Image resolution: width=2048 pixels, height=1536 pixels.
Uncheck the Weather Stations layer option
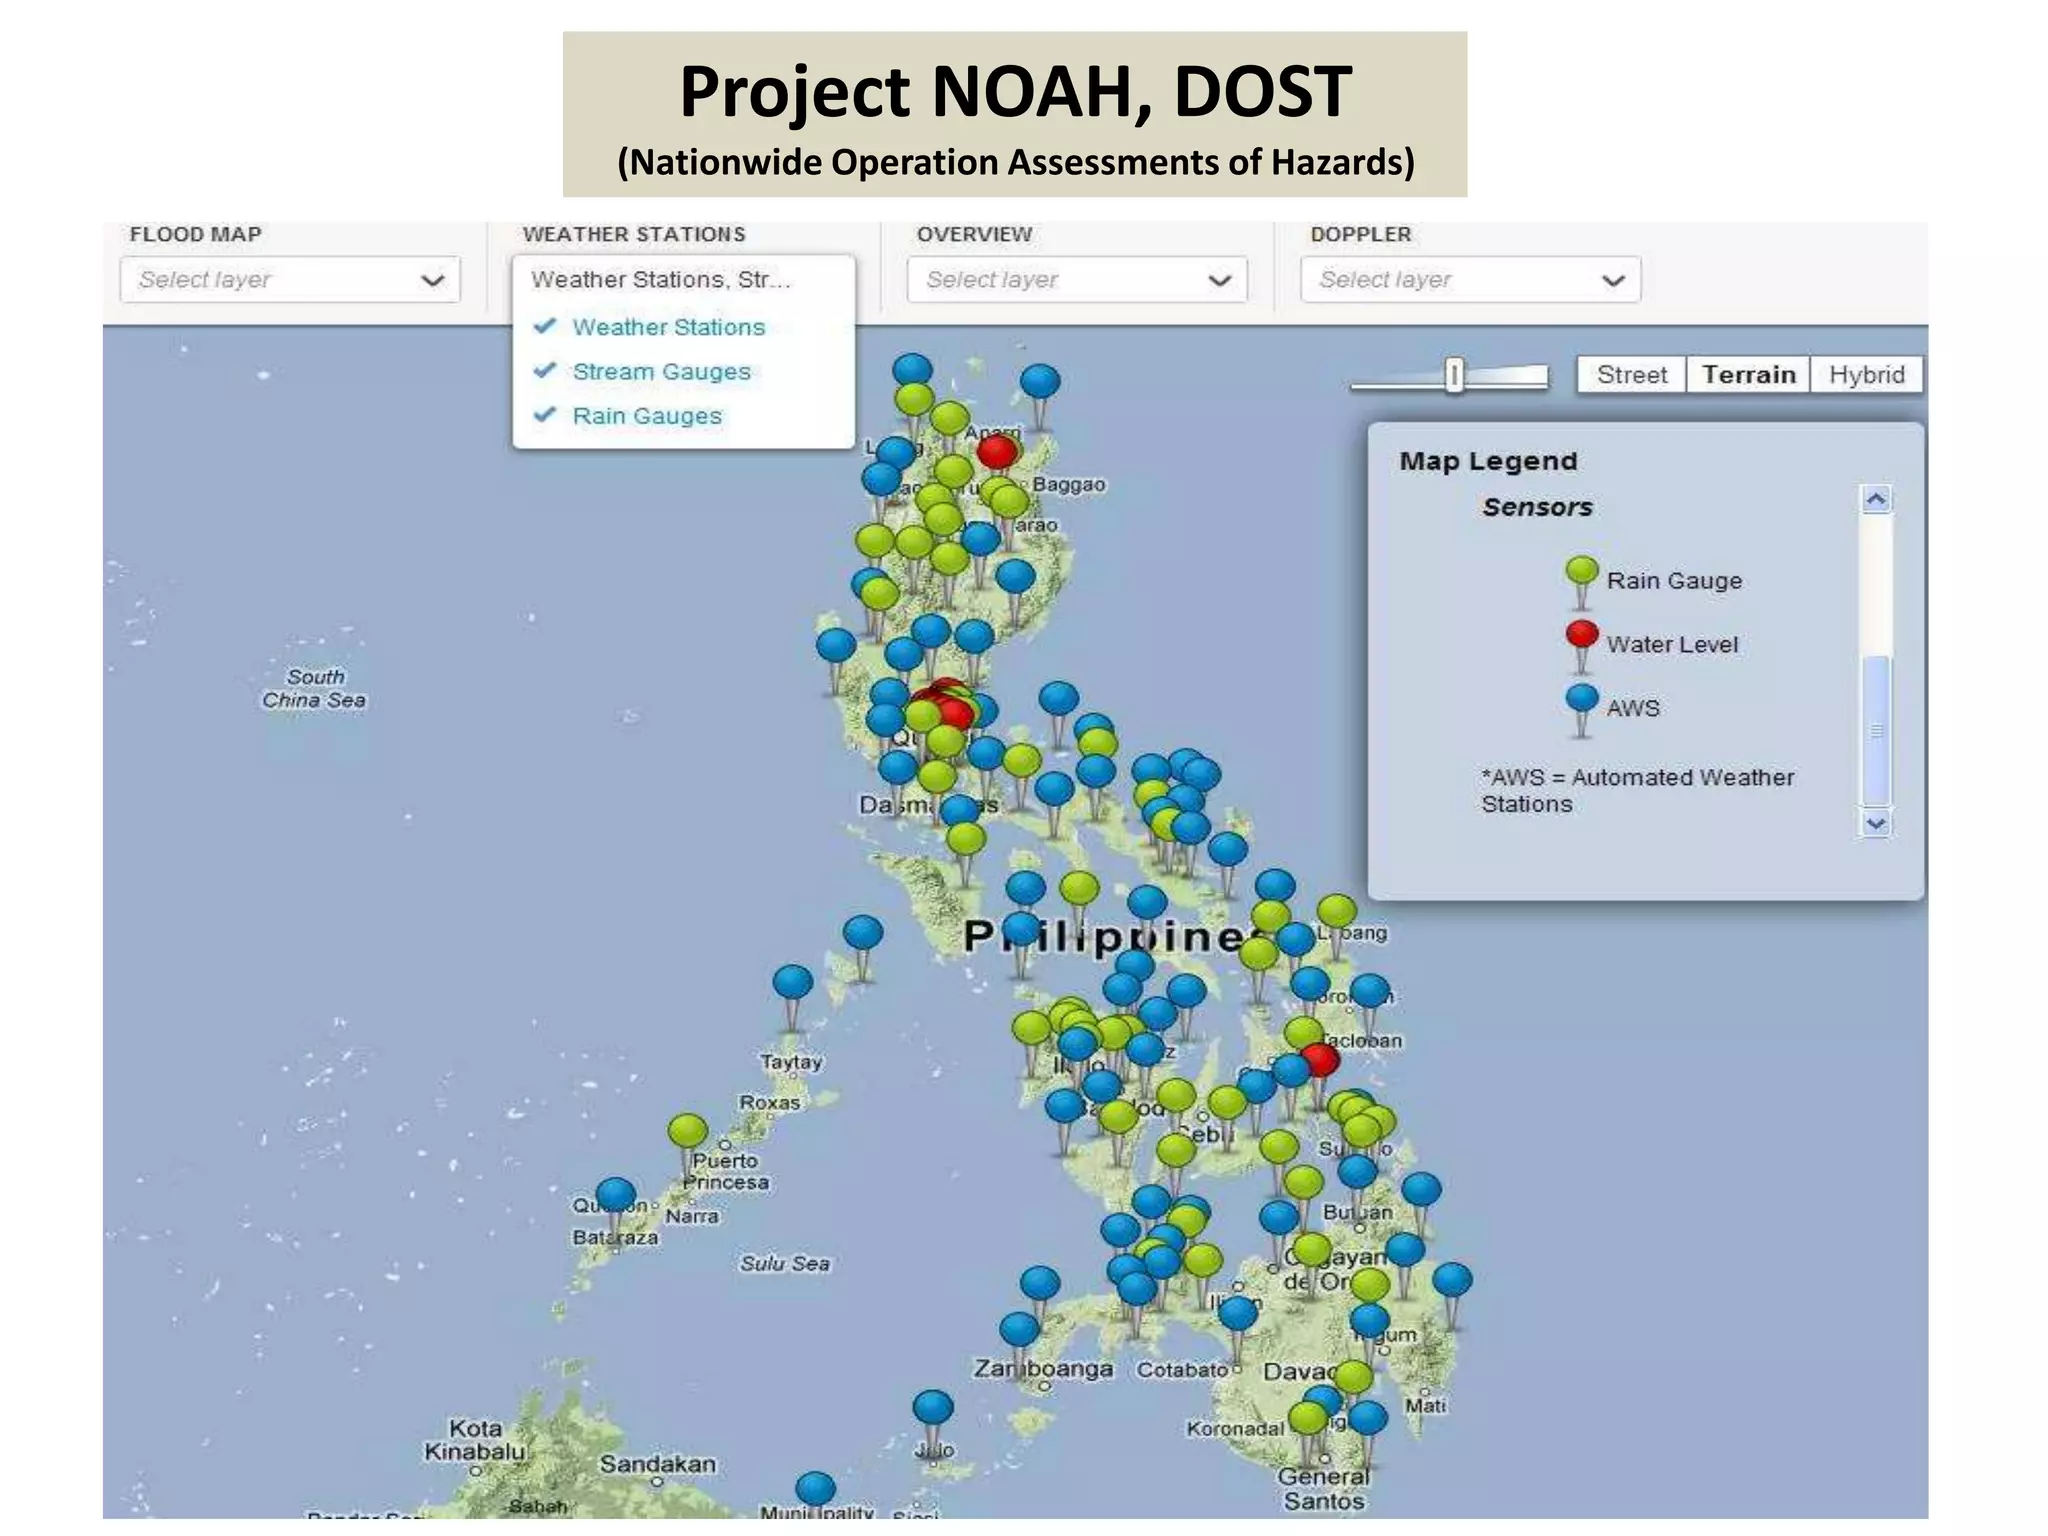point(650,327)
